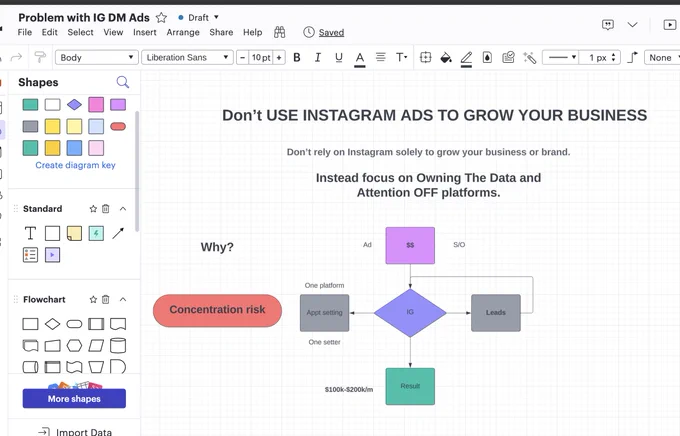Click the revision history clock icon
This screenshot has width=680, height=436.
(309, 32)
